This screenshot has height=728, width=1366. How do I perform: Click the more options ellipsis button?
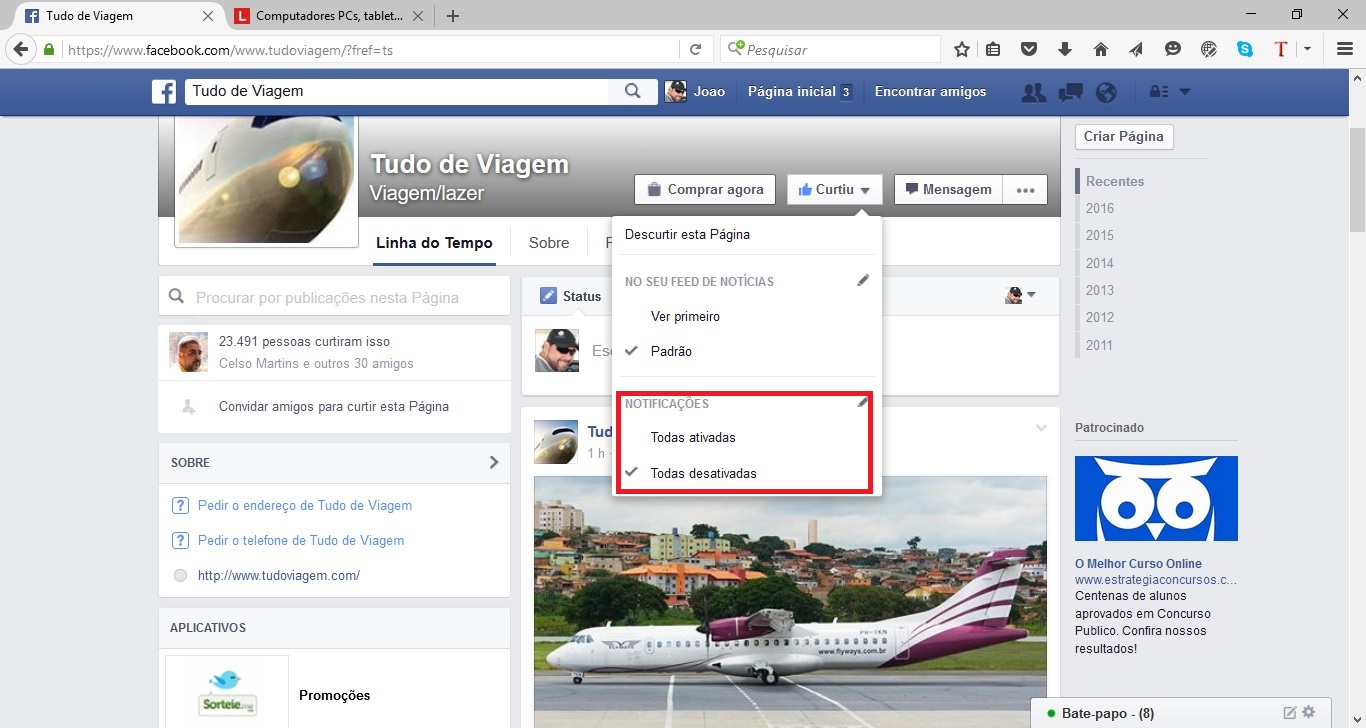[1025, 189]
